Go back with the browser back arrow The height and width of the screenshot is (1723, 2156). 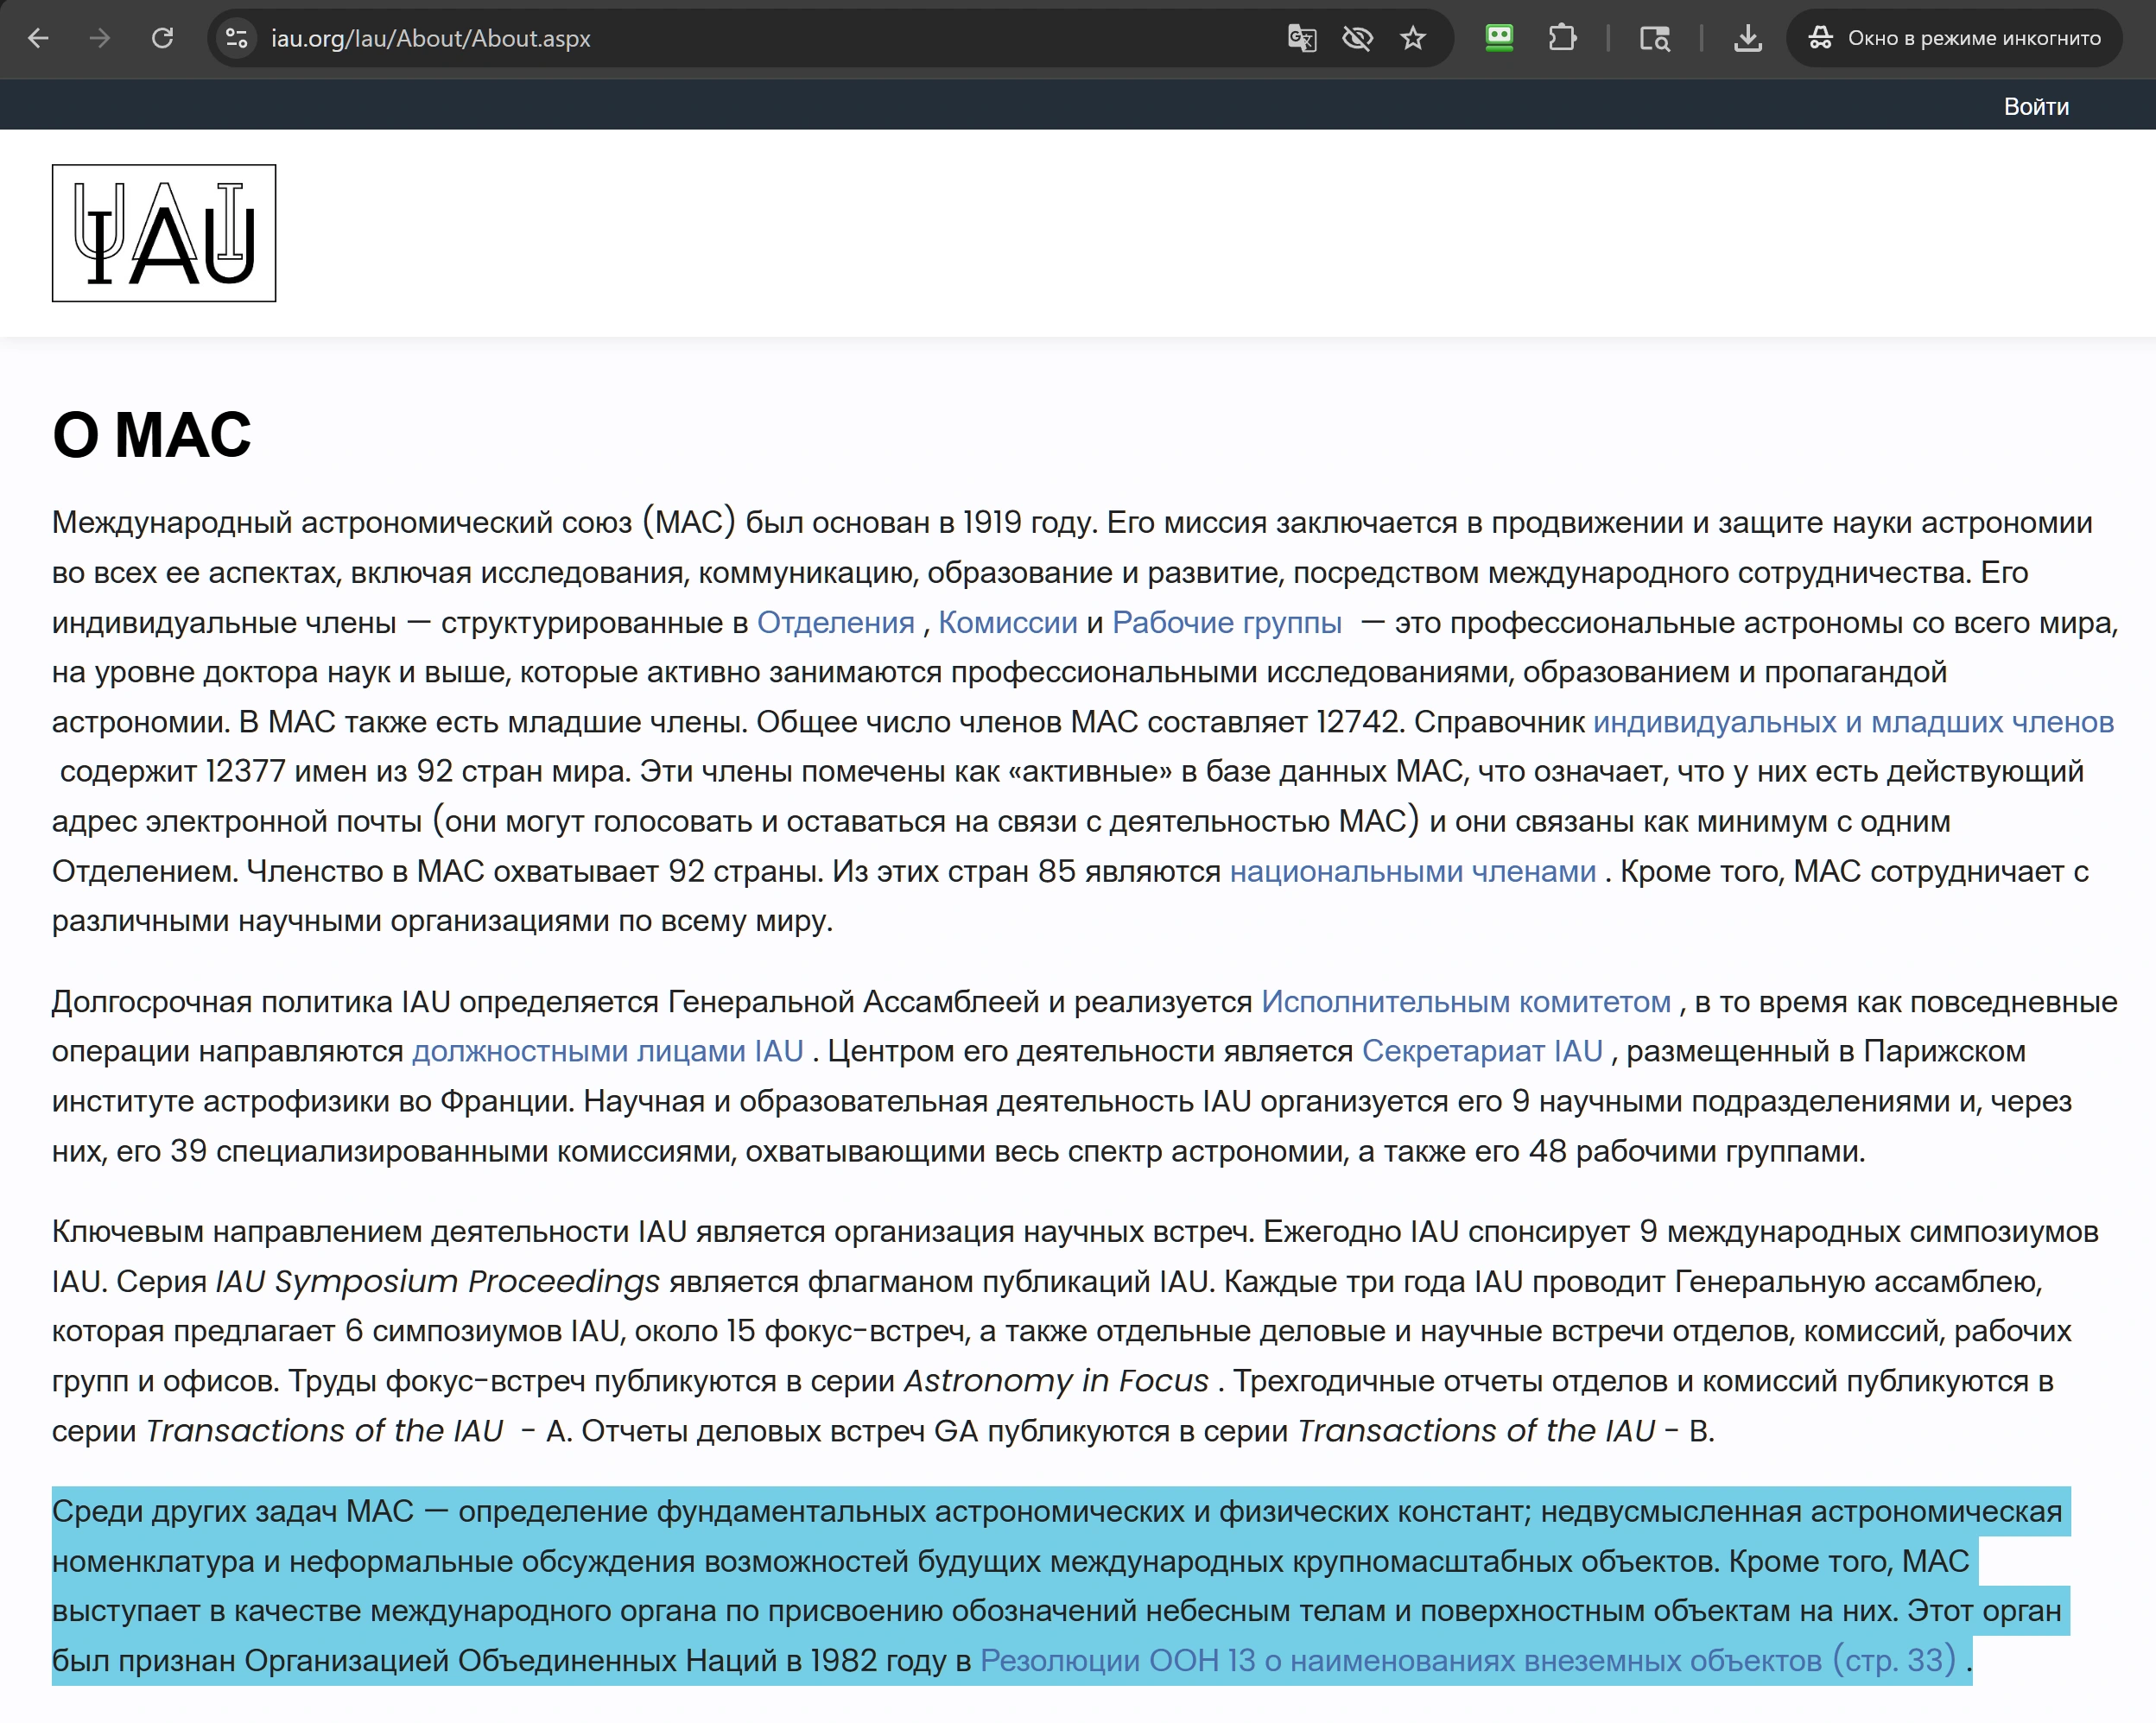[x=38, y=38]
